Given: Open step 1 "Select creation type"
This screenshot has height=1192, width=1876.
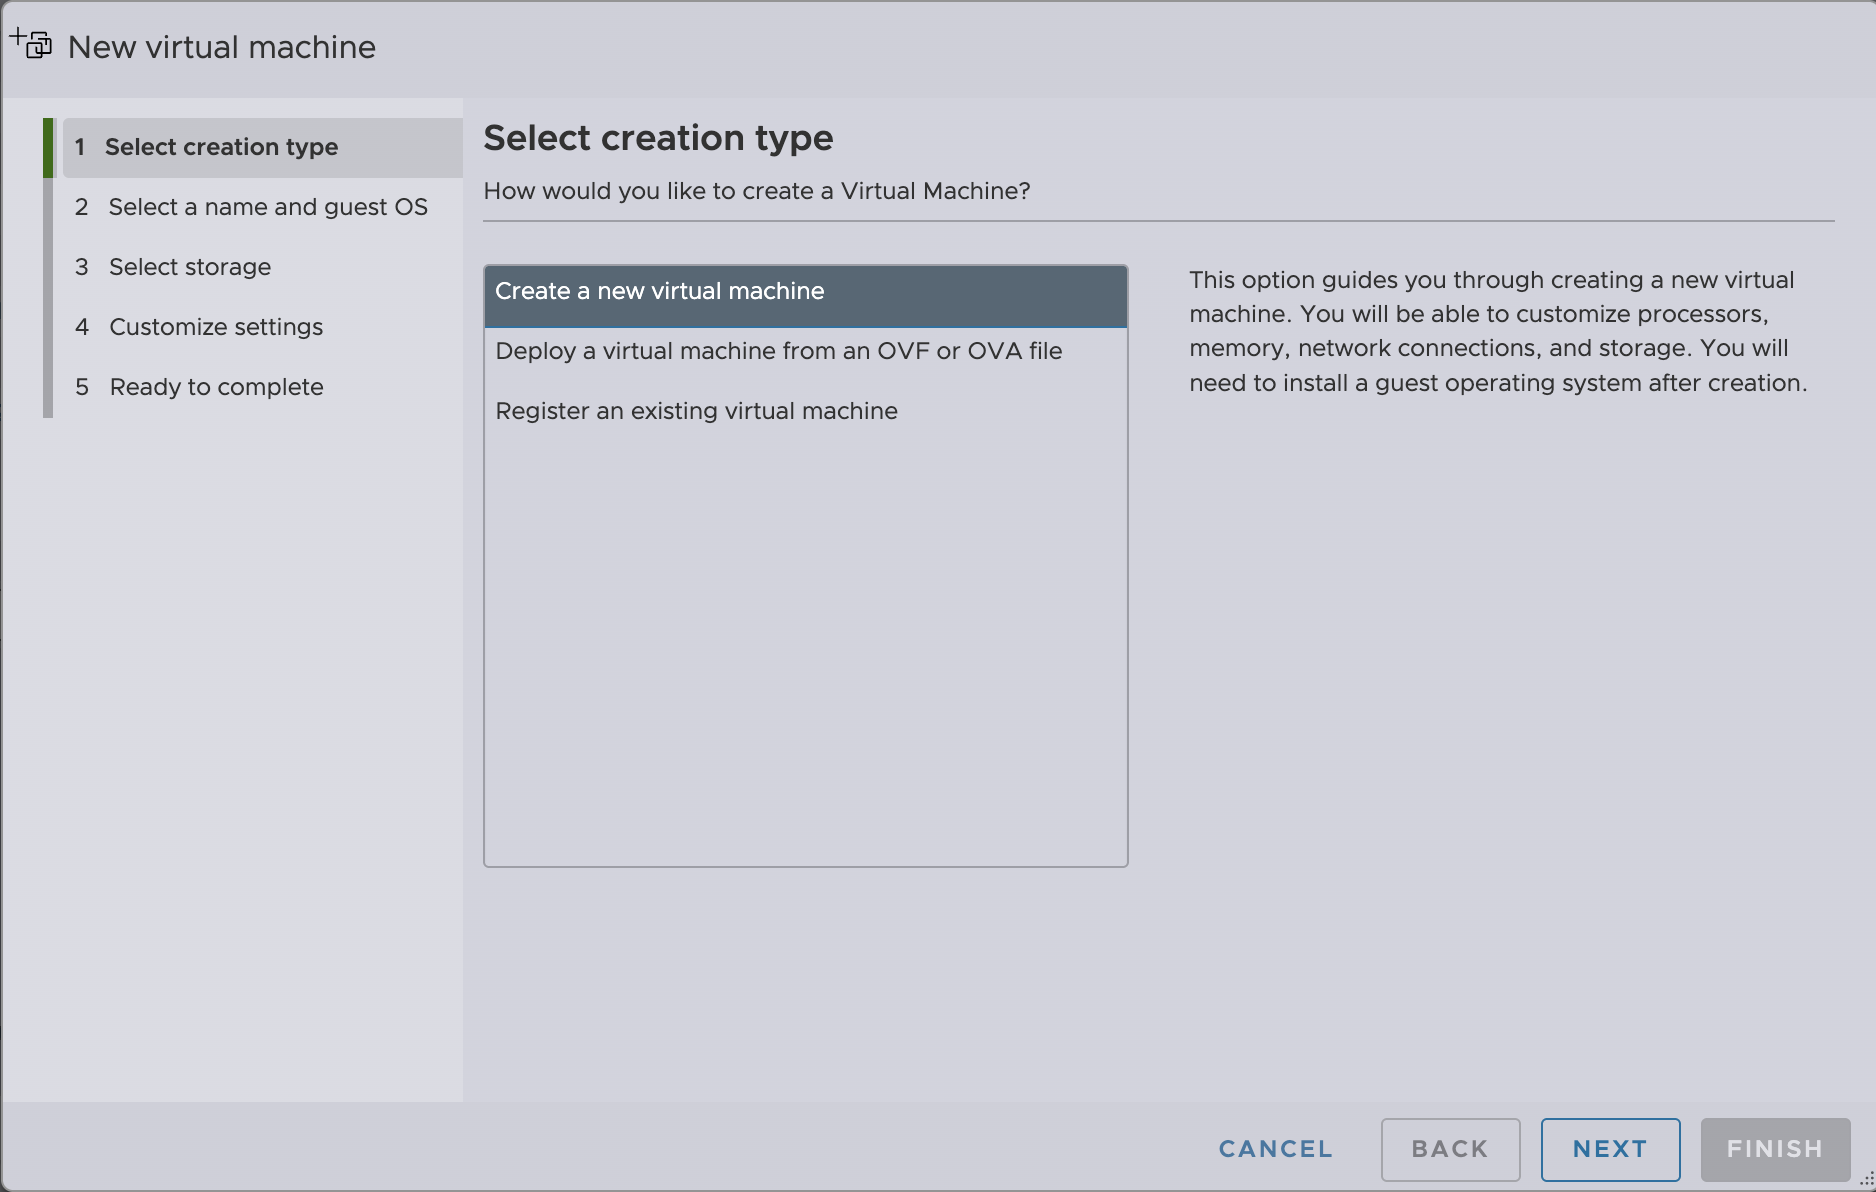Looking at the screenshot, I should click(221, 147).
